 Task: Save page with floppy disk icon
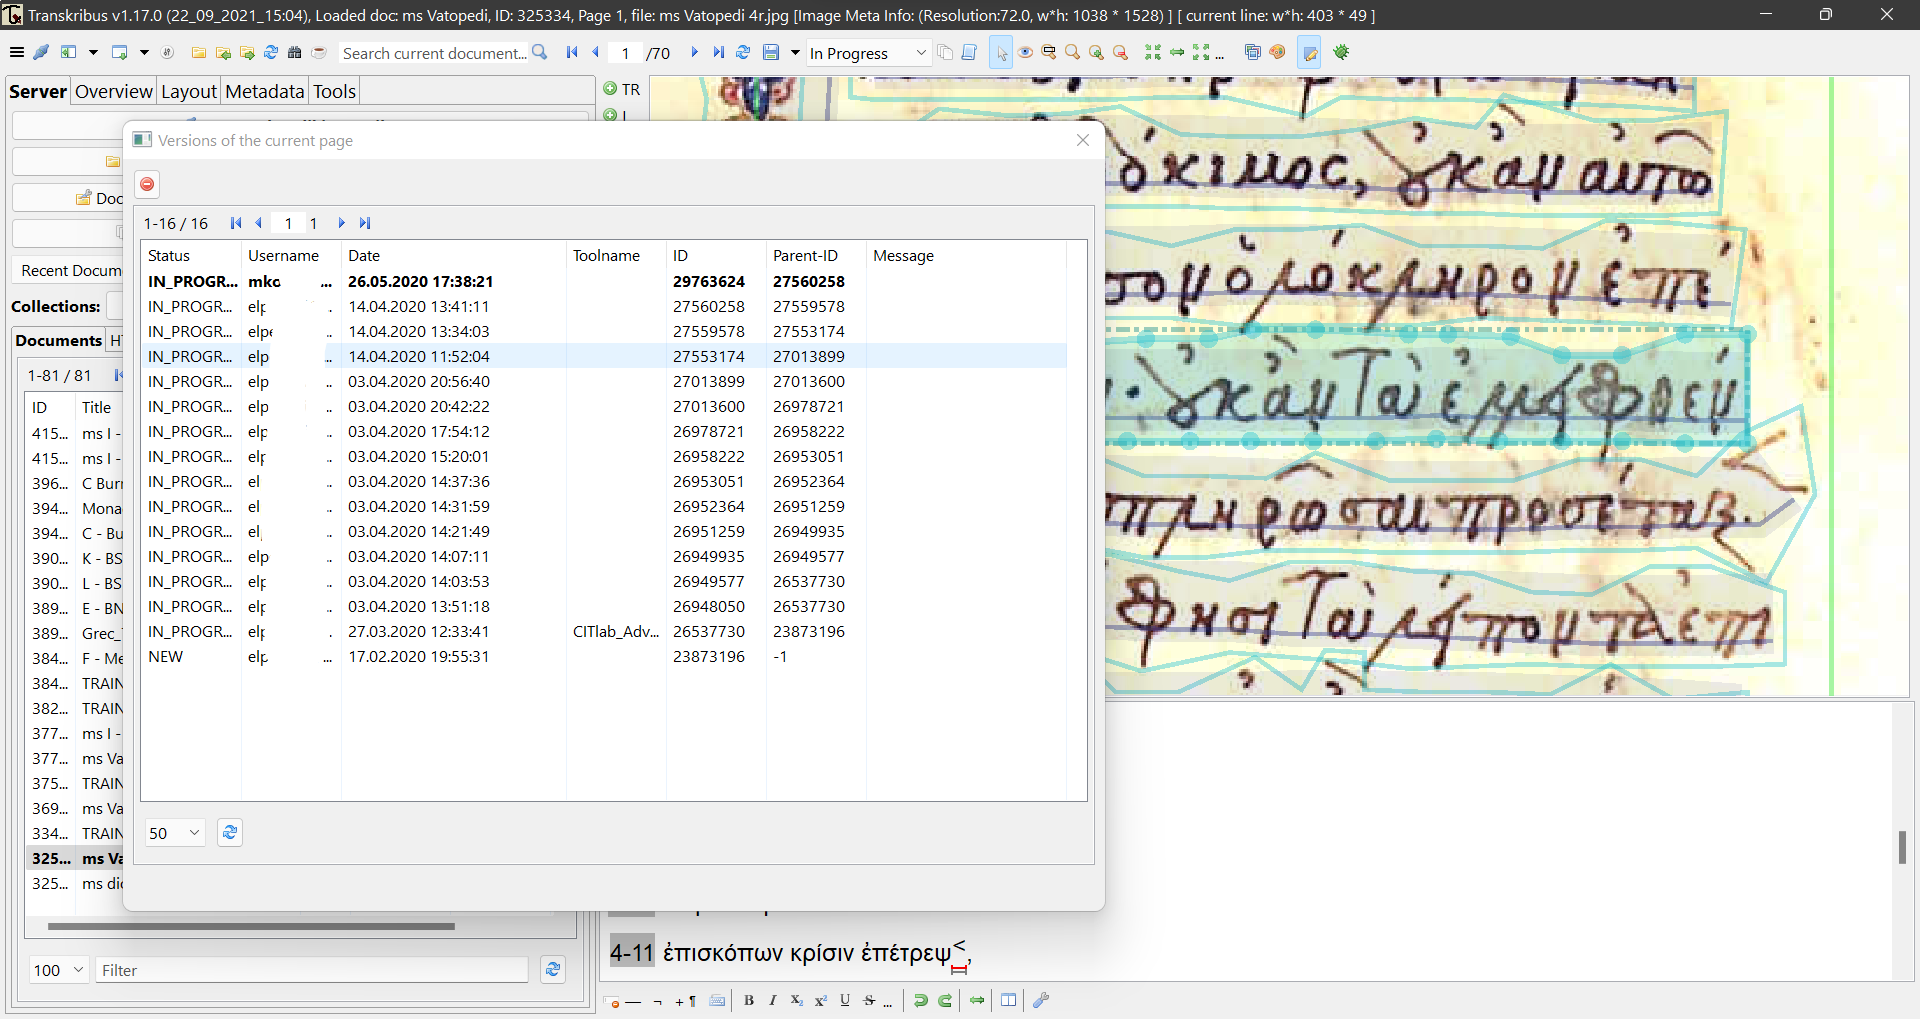pos(771,52)
